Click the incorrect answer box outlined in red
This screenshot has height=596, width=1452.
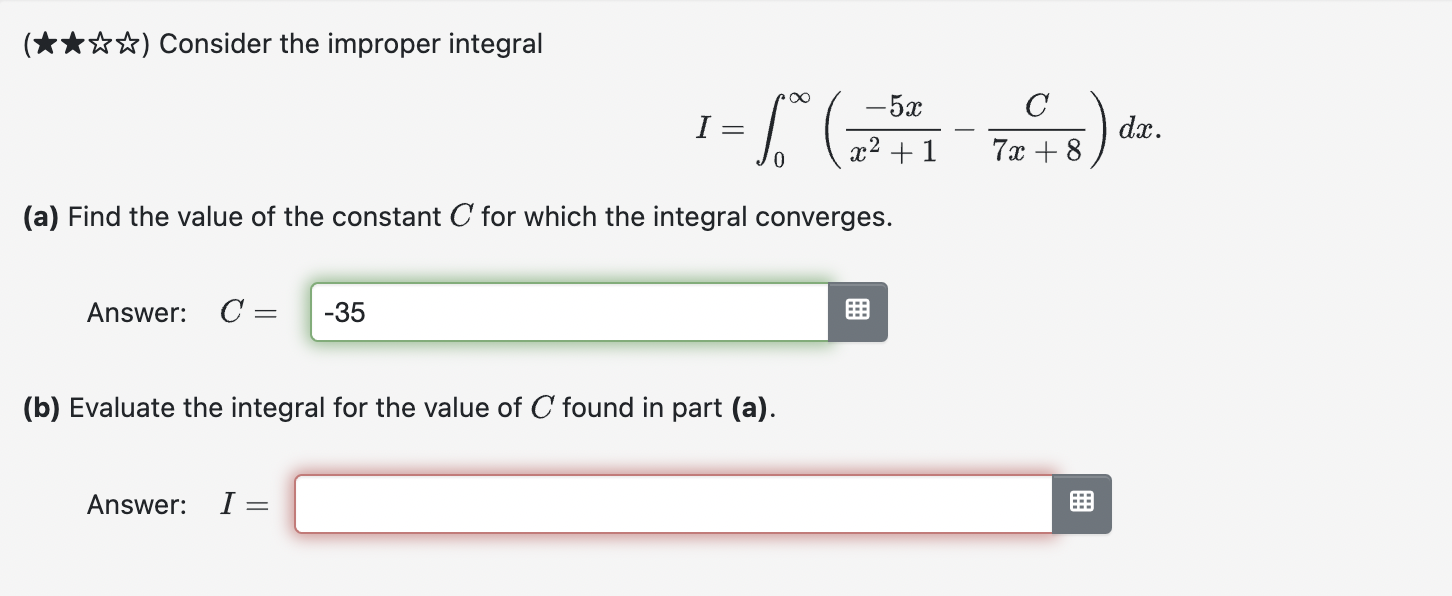click(670, 504)
